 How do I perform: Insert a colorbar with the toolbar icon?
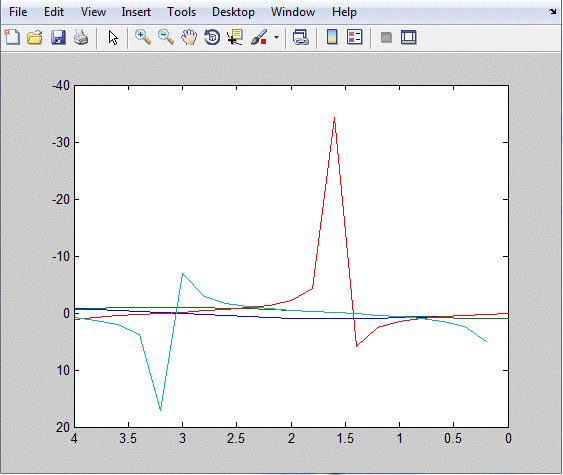point(332,37)
